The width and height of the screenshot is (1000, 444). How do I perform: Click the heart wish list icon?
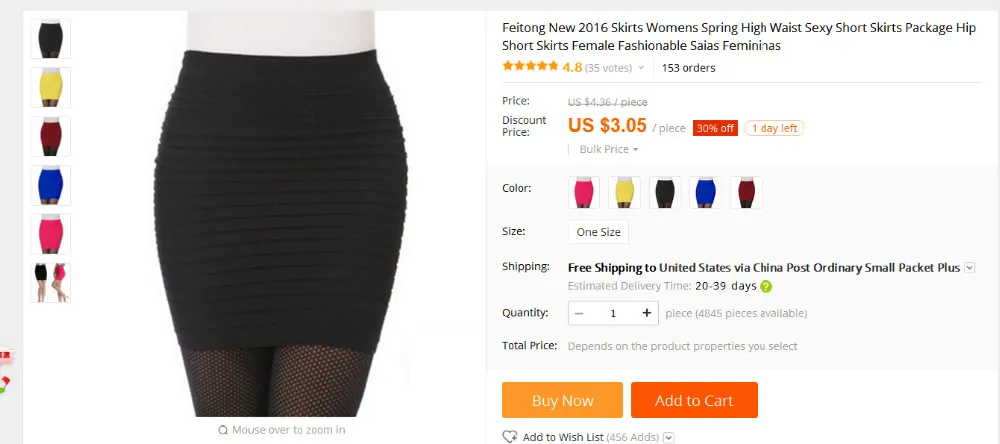510,437
